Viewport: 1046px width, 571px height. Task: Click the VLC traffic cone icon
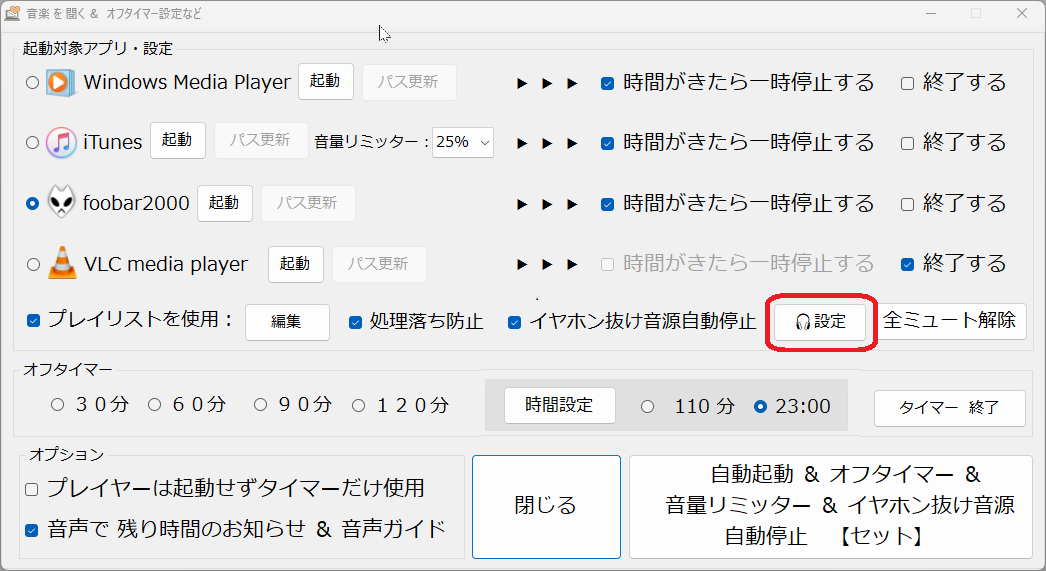click(x=62, y=263)
